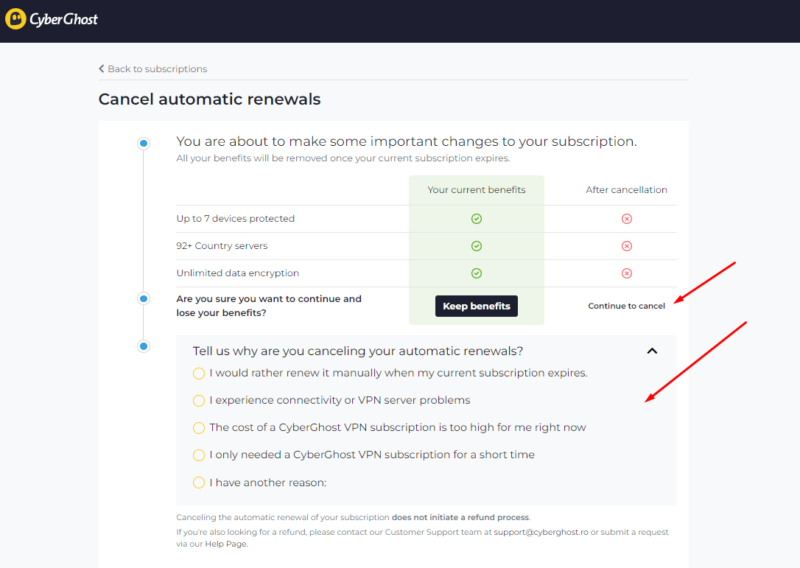Click red X for 92+ Country servers

(x=627, y=246)
